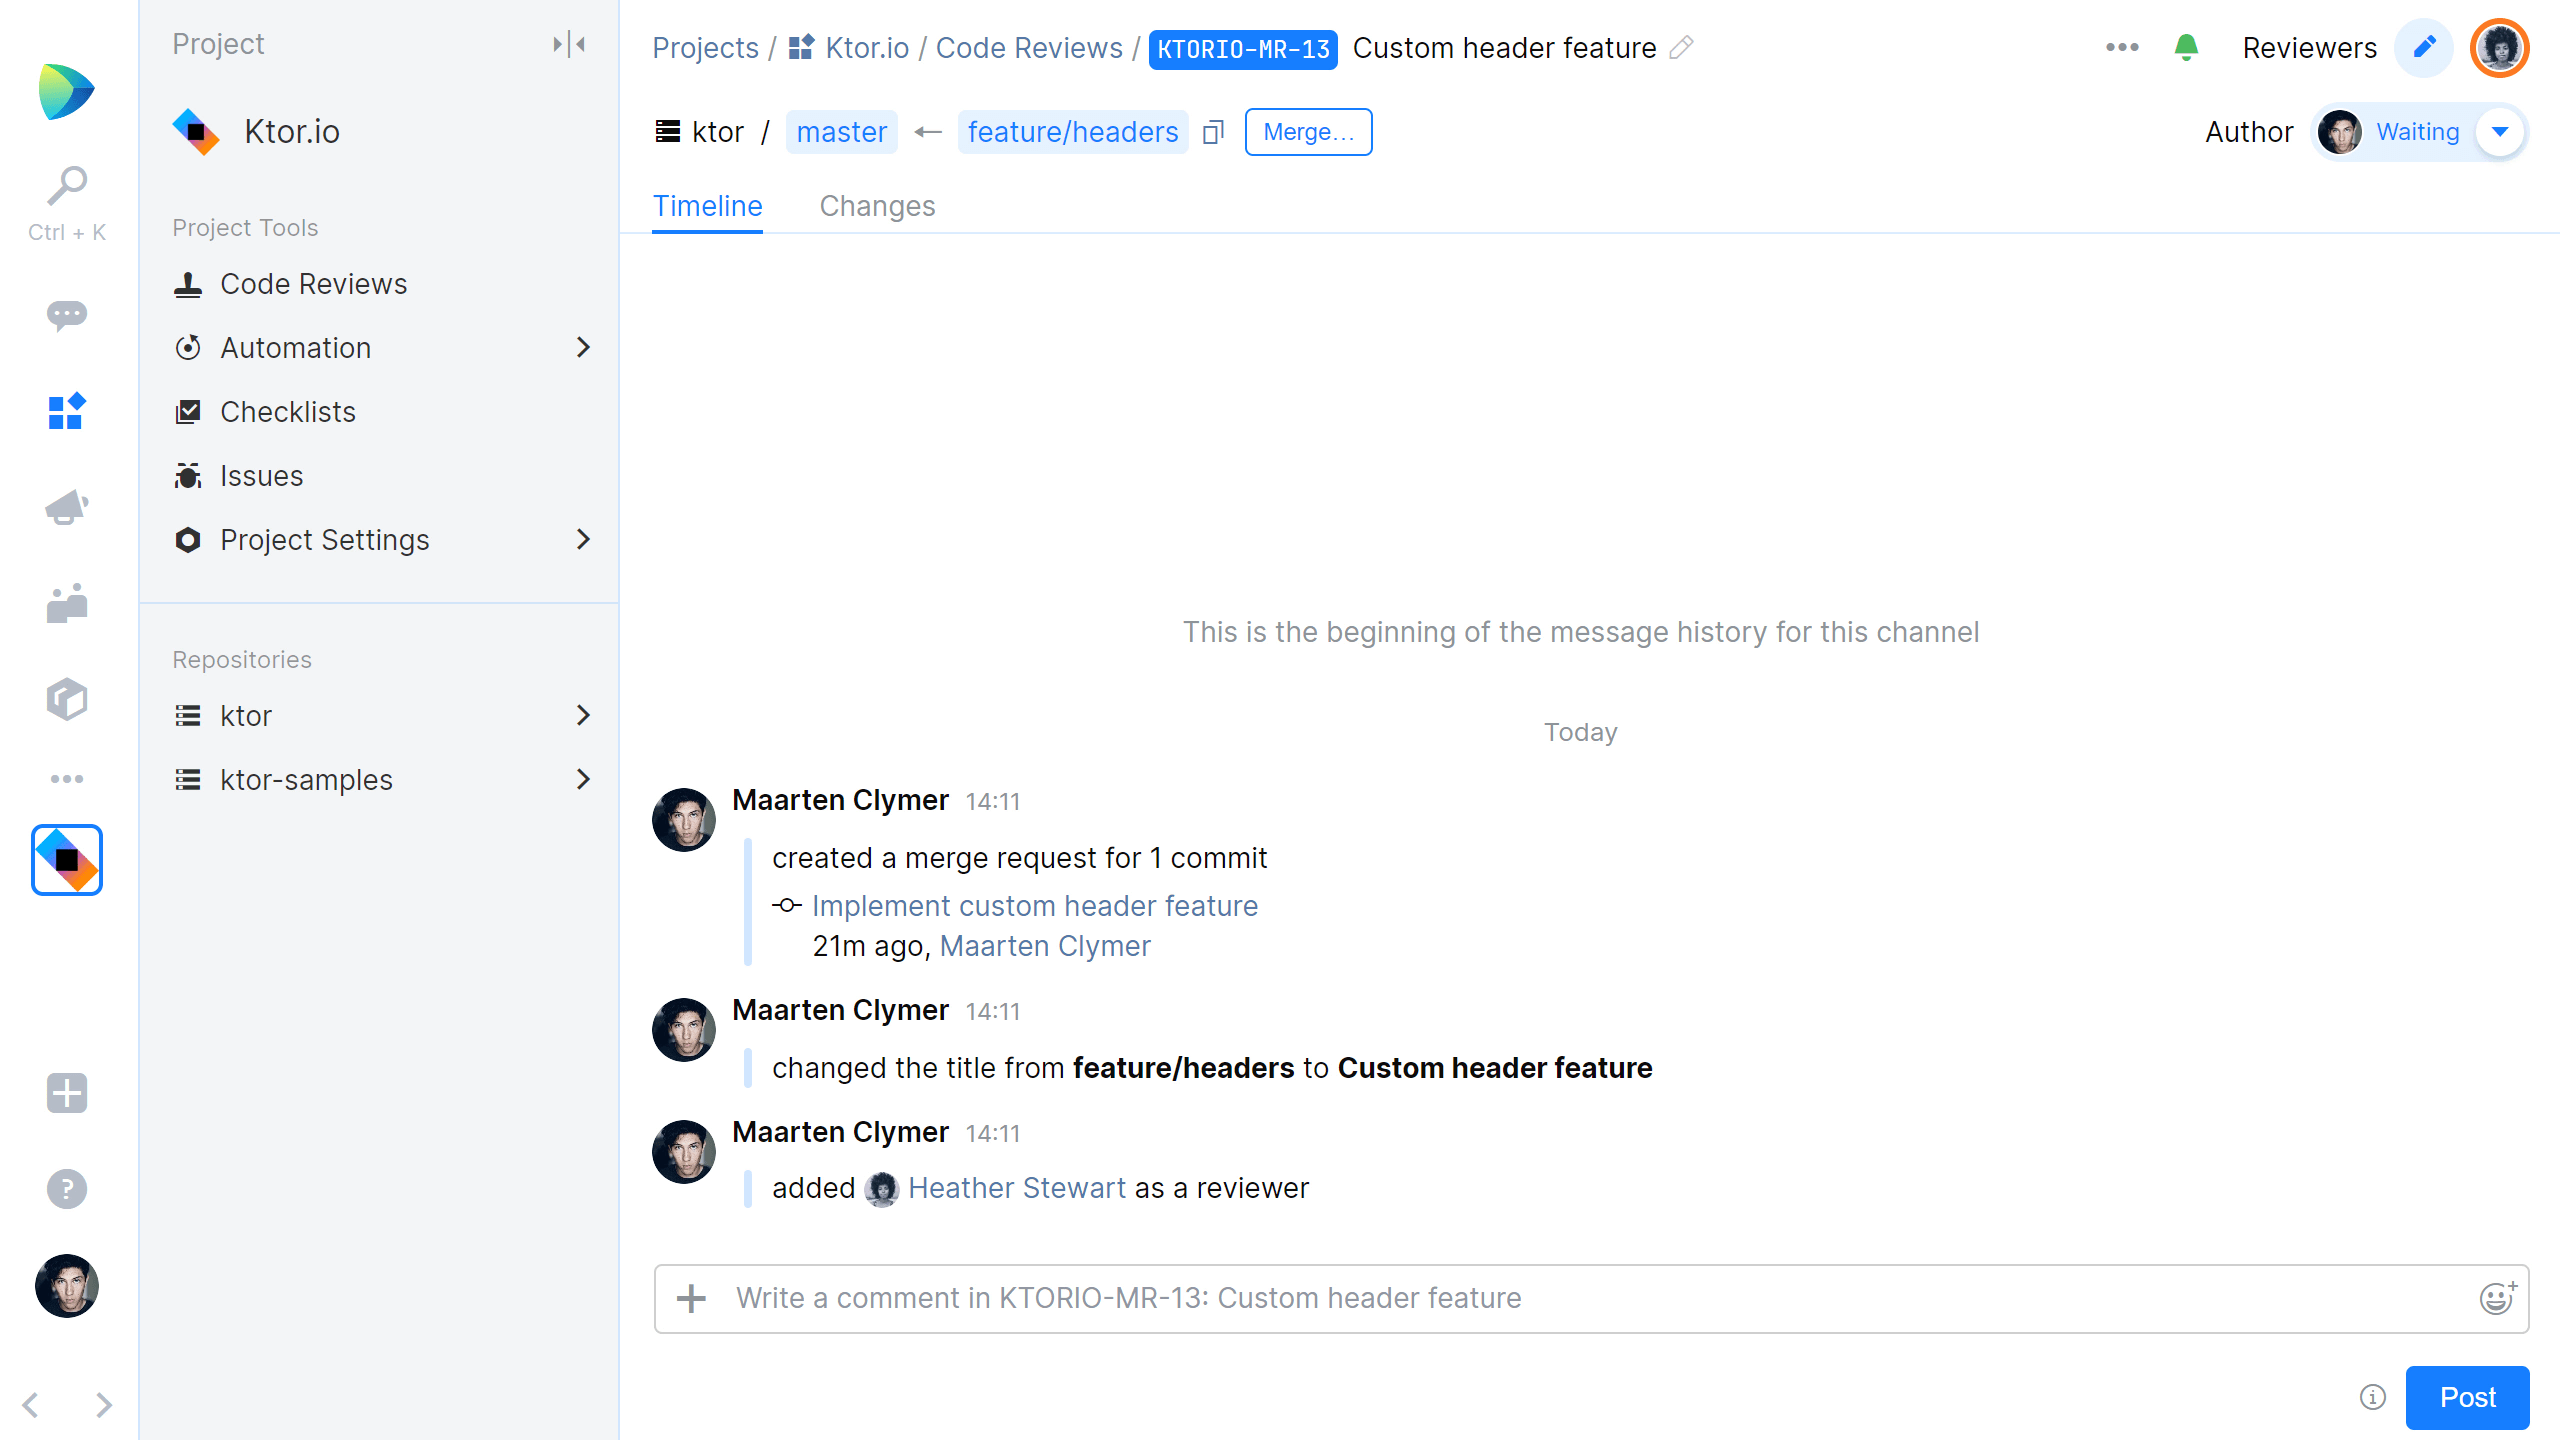
Task: Click the Merge button
Action: [x=1310, y=130]
